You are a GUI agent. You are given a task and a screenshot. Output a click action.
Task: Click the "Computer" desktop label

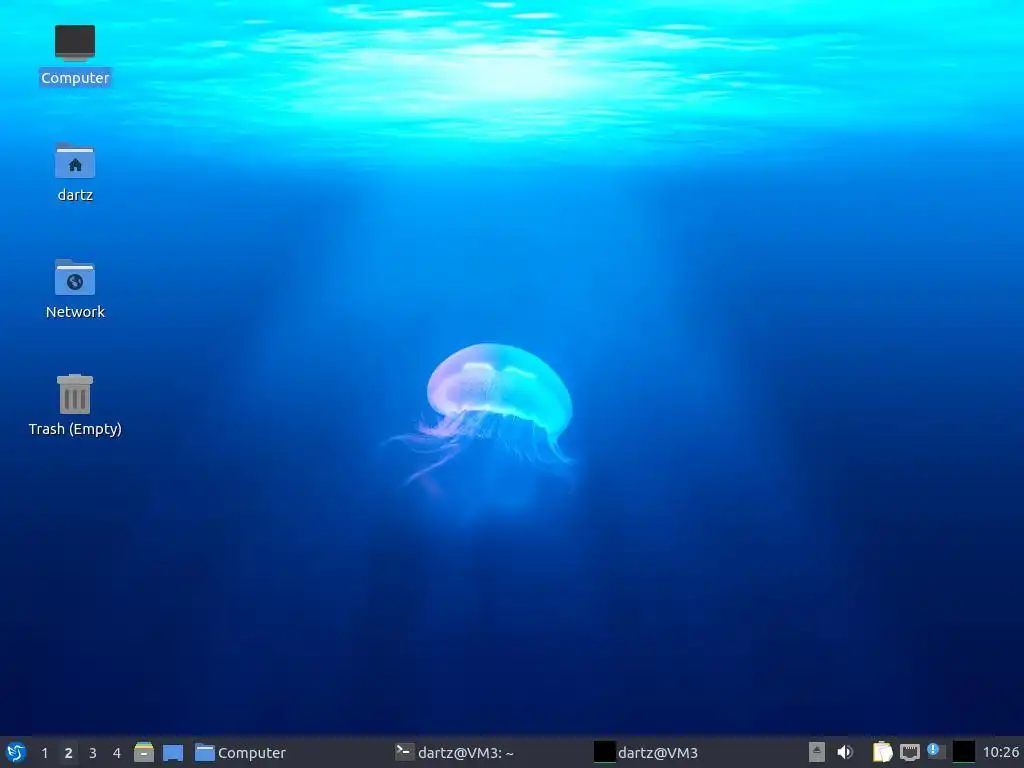click(75, 78)
